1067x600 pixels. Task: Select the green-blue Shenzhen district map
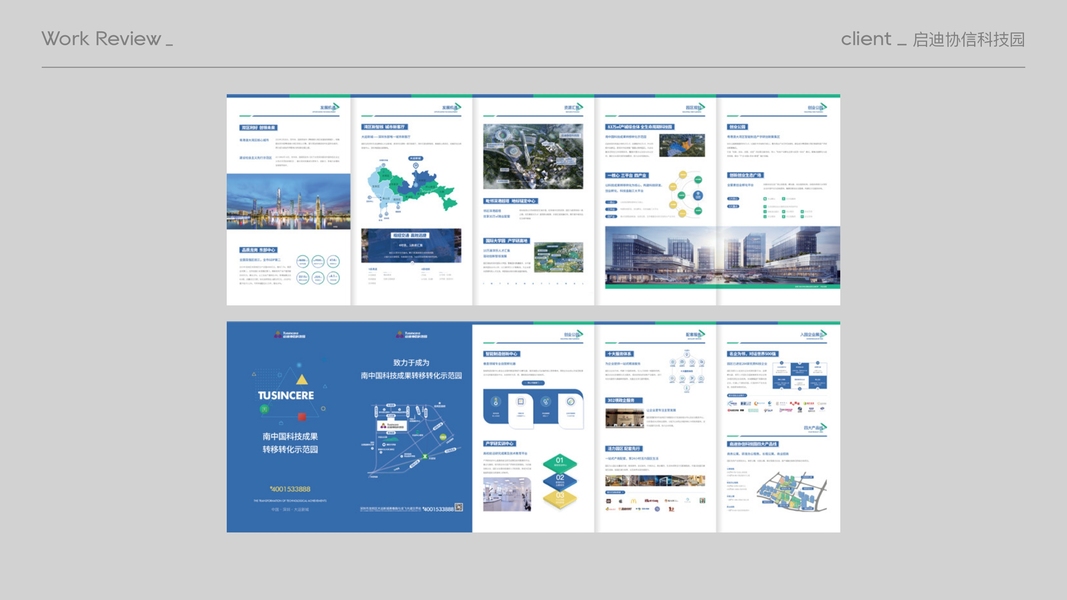coord(410,187)
